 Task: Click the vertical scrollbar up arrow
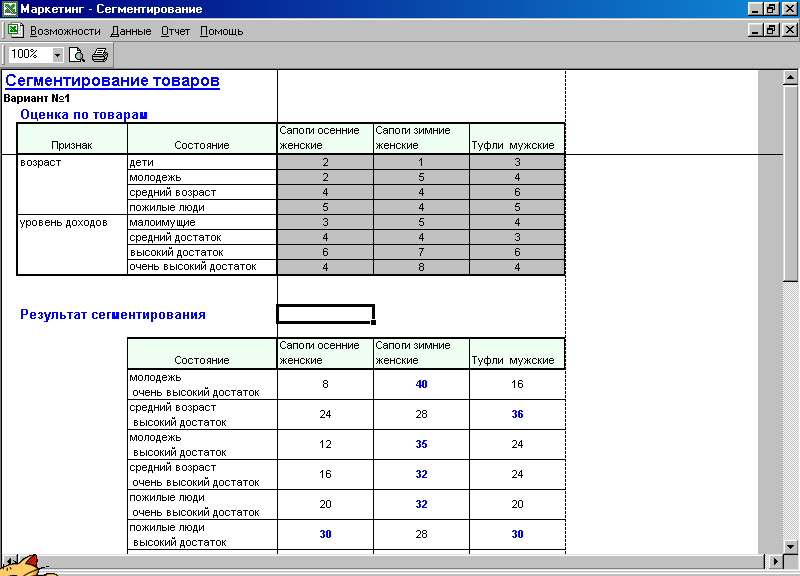[x=790, y=78]
